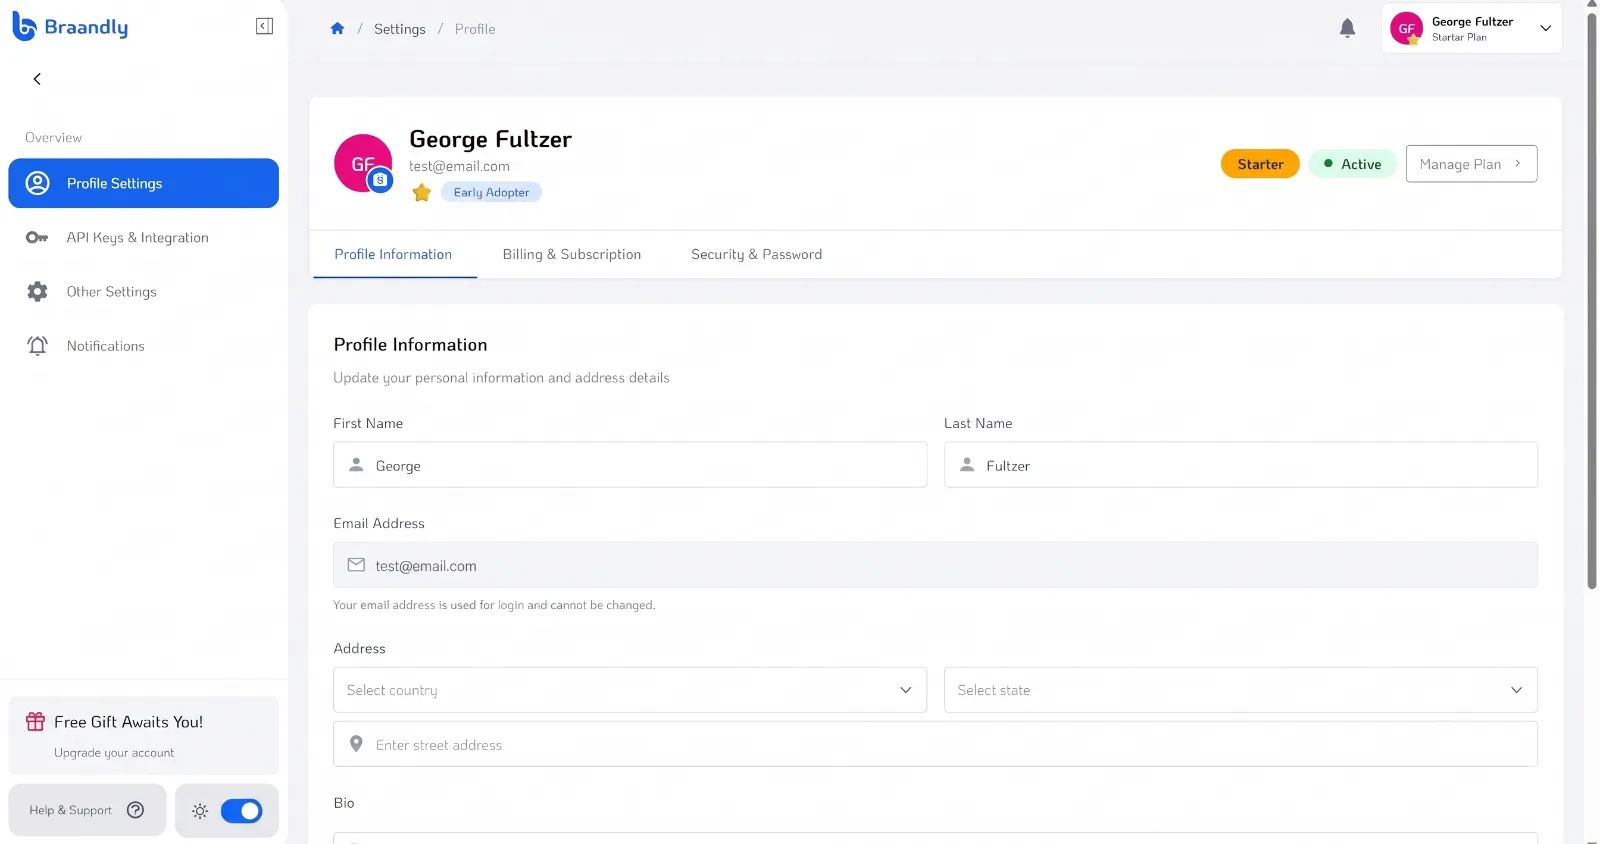Viewport: 1600px width, 844px height.
Task: Click the person icon in Last Name
Action: pyautogui.click(x=967, y=465)
